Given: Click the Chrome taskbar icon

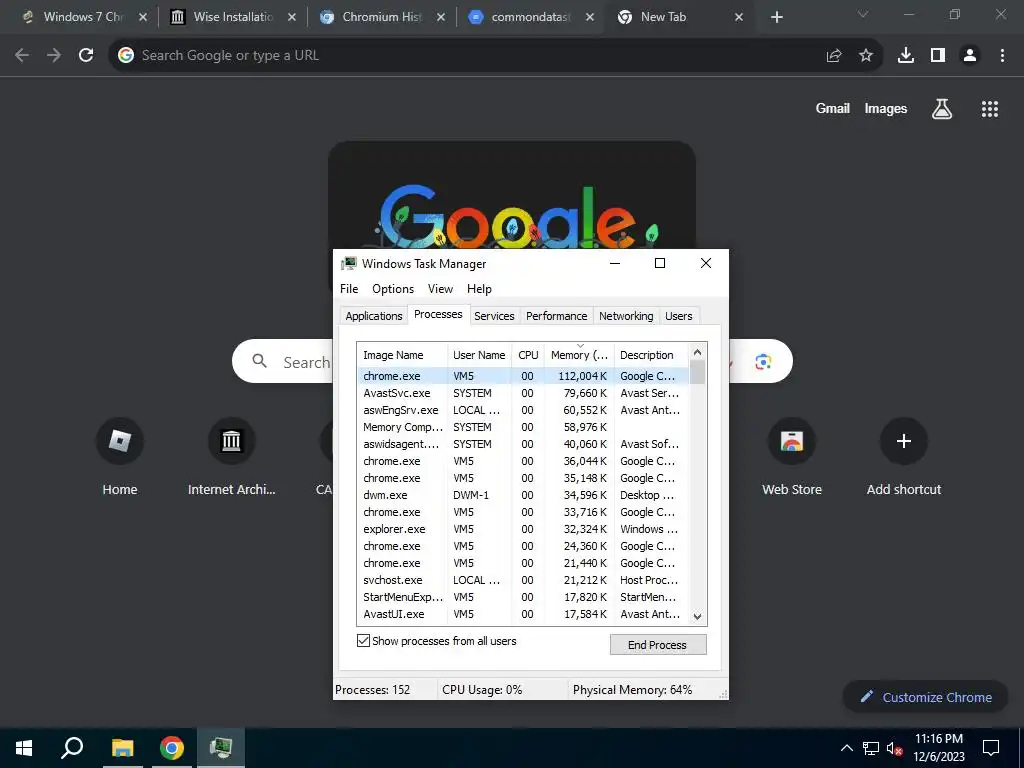Looking at the screenshot, I should 172,748.
